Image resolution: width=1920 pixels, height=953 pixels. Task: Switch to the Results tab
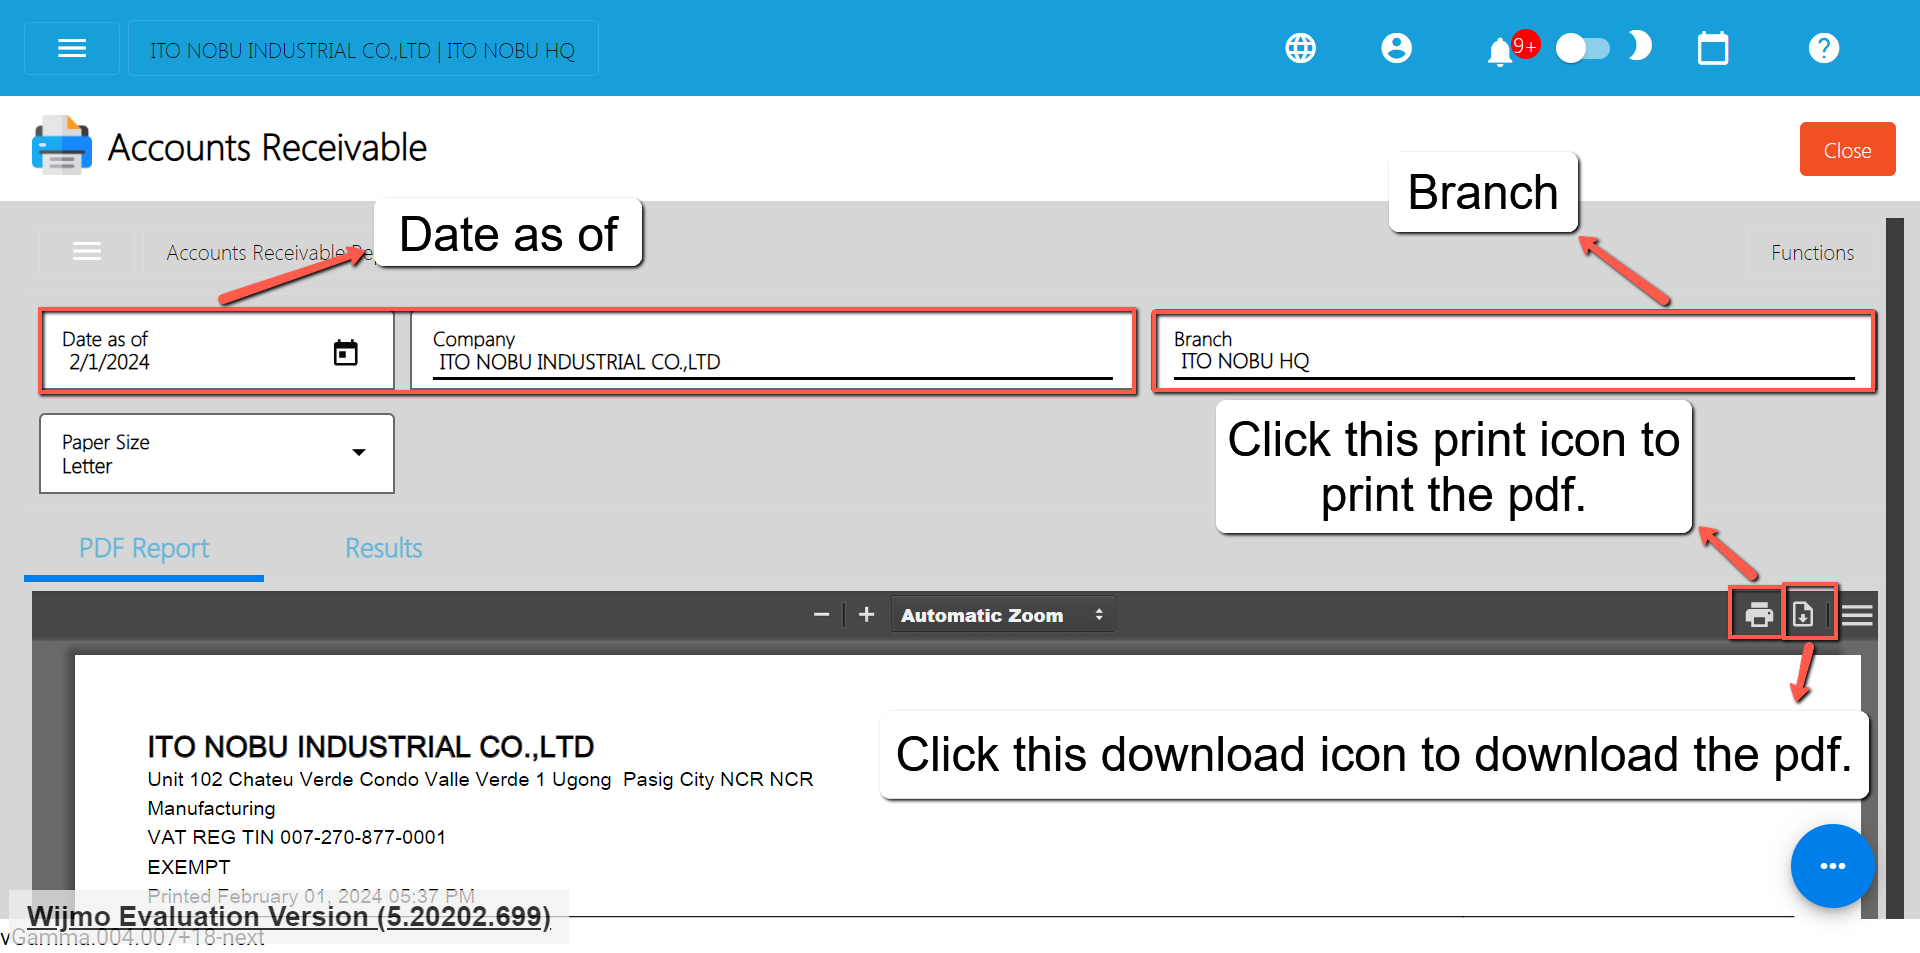coord(384,548)
